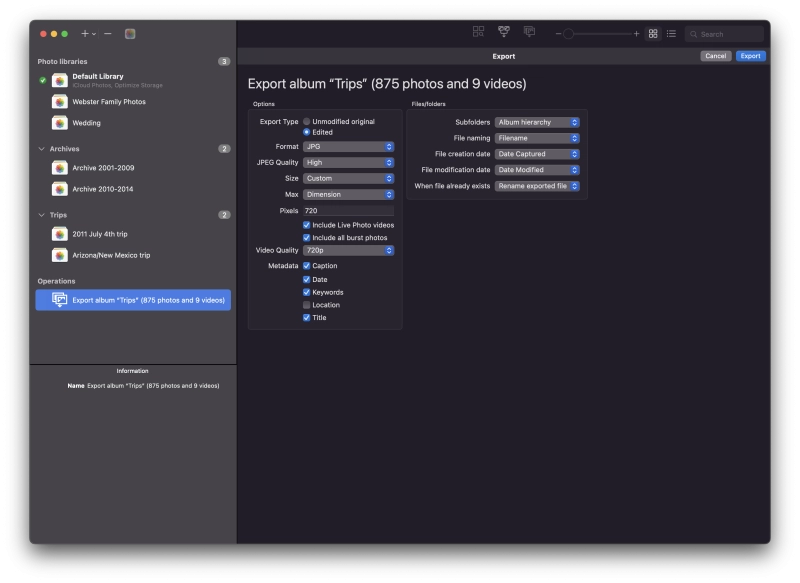This screenshot has height=583, width=800.
Task: Open the Video Quality 720p dropdown
Action: pos(348,250)
